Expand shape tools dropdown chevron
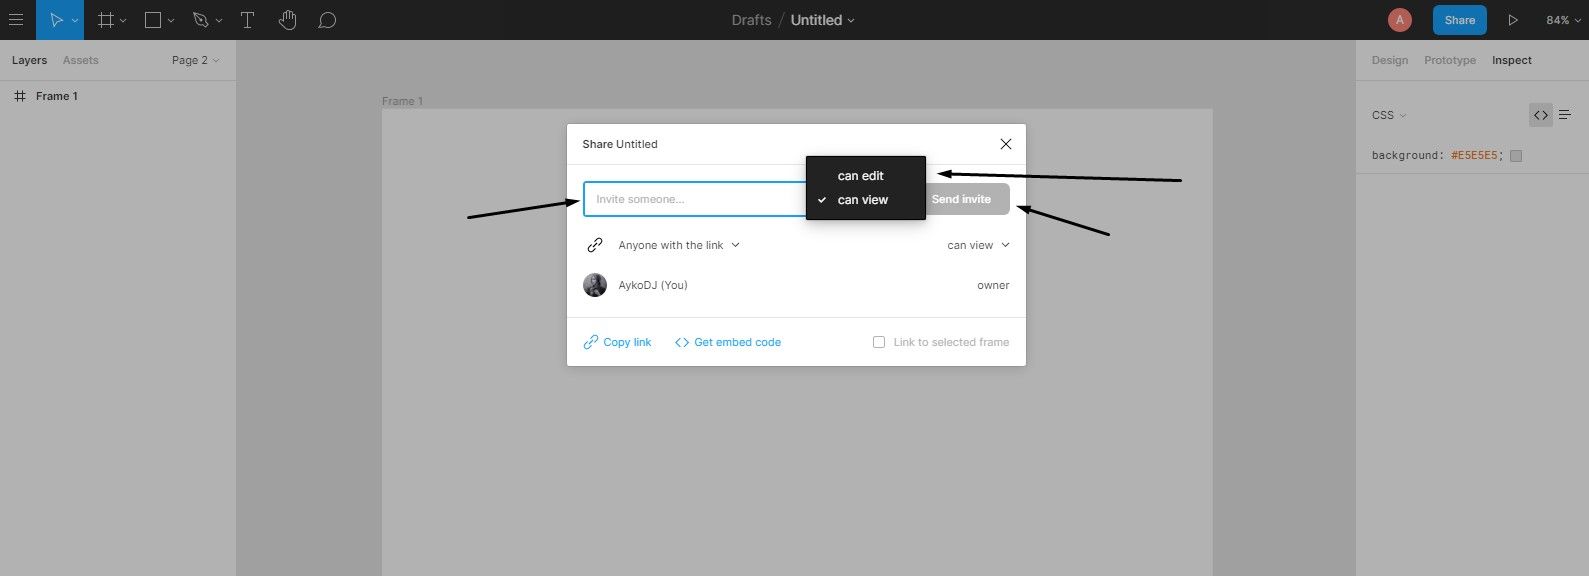The image size is (1589, 576). [x=171, y=21]
